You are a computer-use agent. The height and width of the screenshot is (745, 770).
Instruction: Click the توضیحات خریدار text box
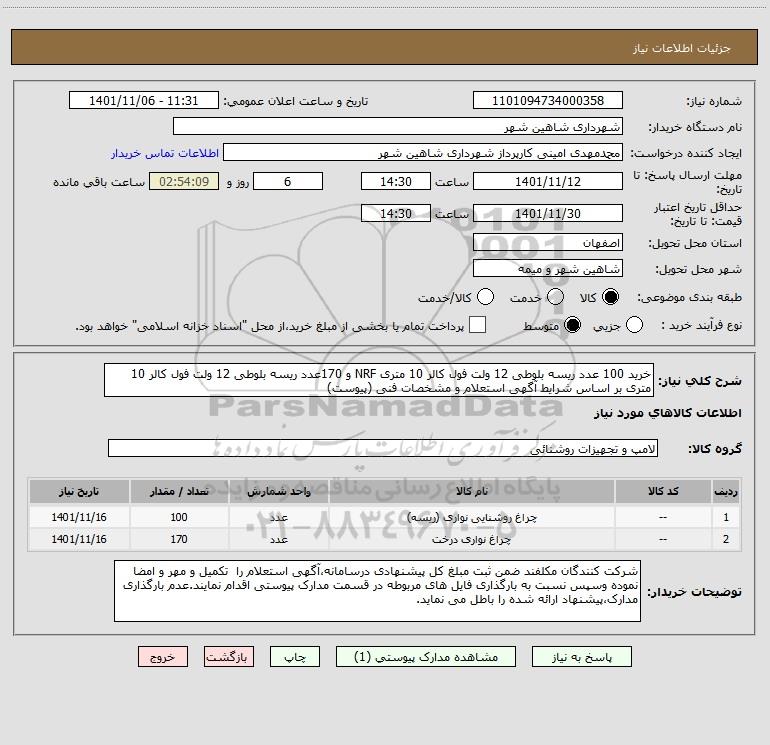[377, 591]
